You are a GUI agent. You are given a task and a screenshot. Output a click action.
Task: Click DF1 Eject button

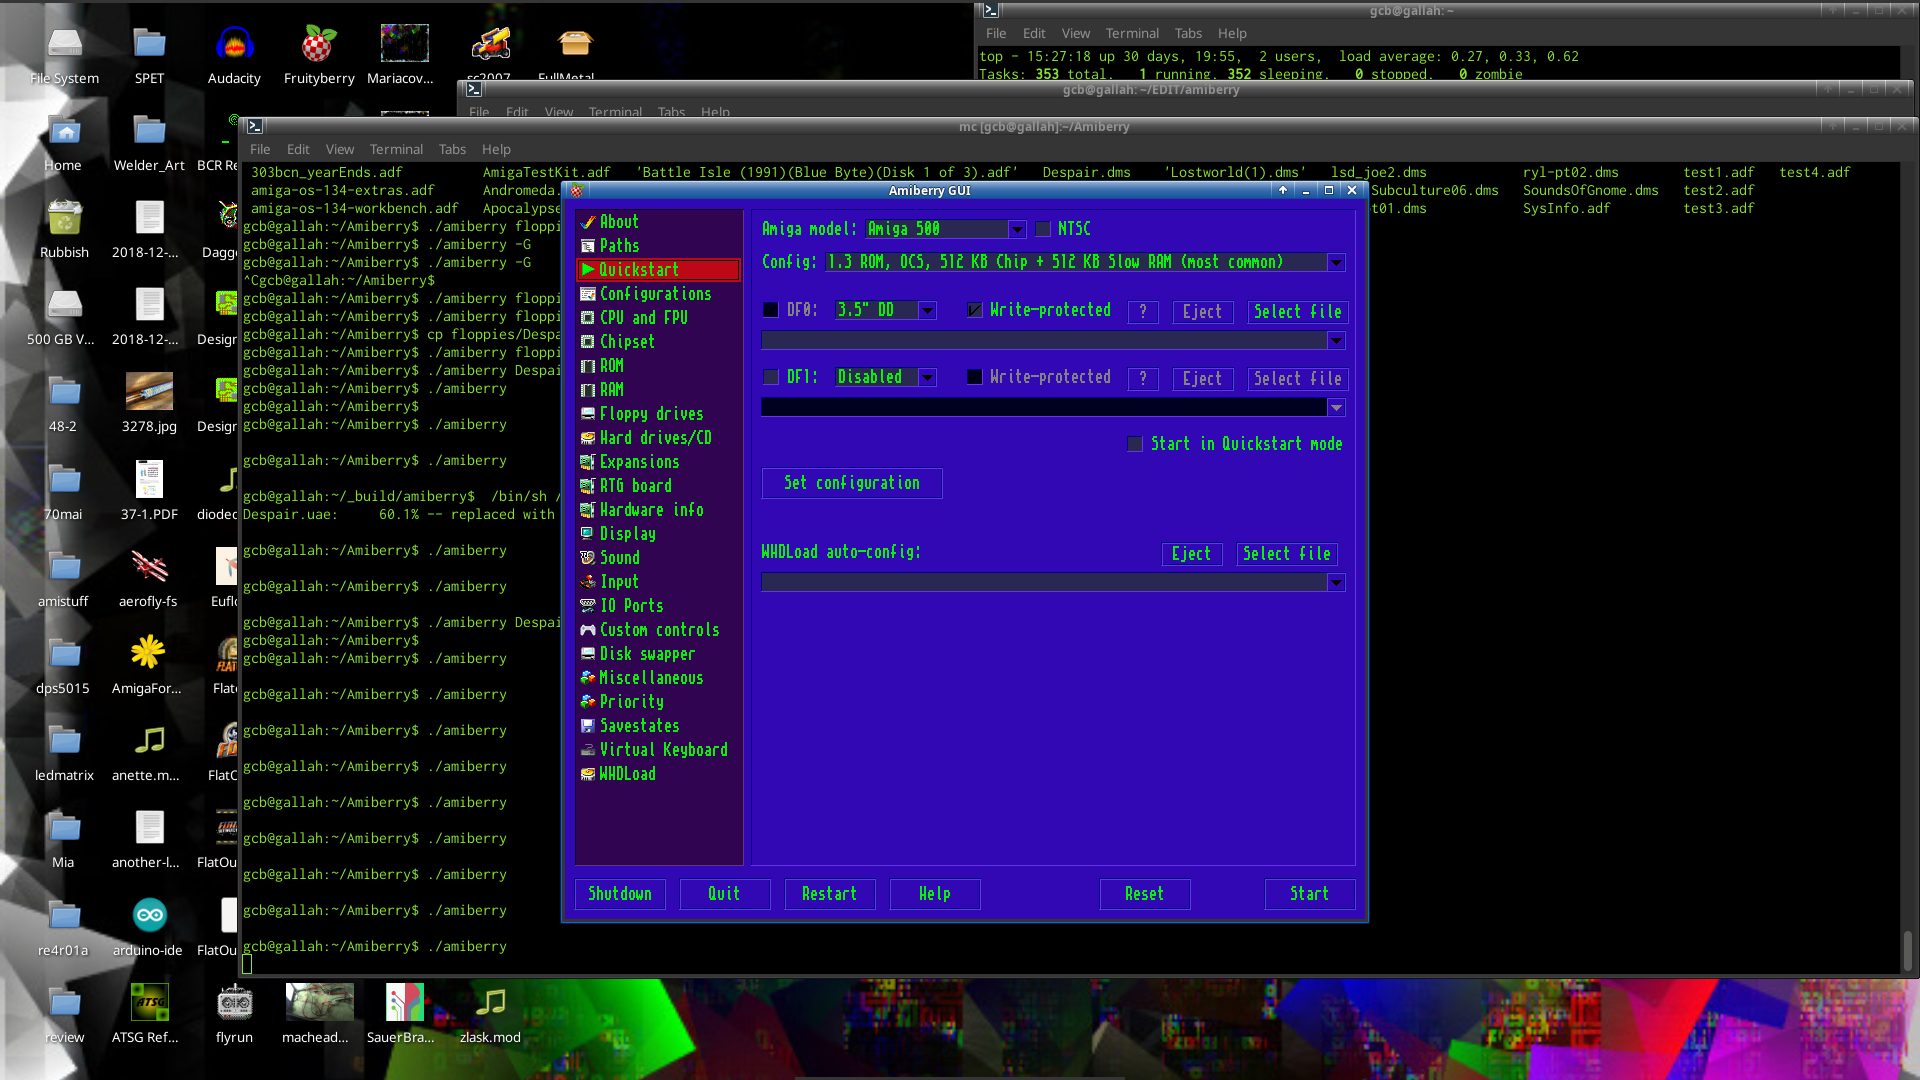(1203, 379)
